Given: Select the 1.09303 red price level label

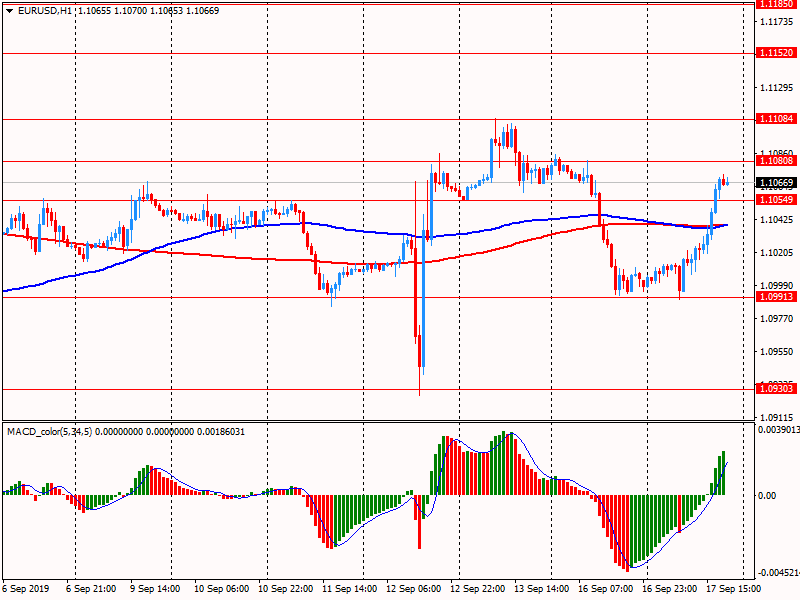Looking at the screenshot, I should 777,389.
